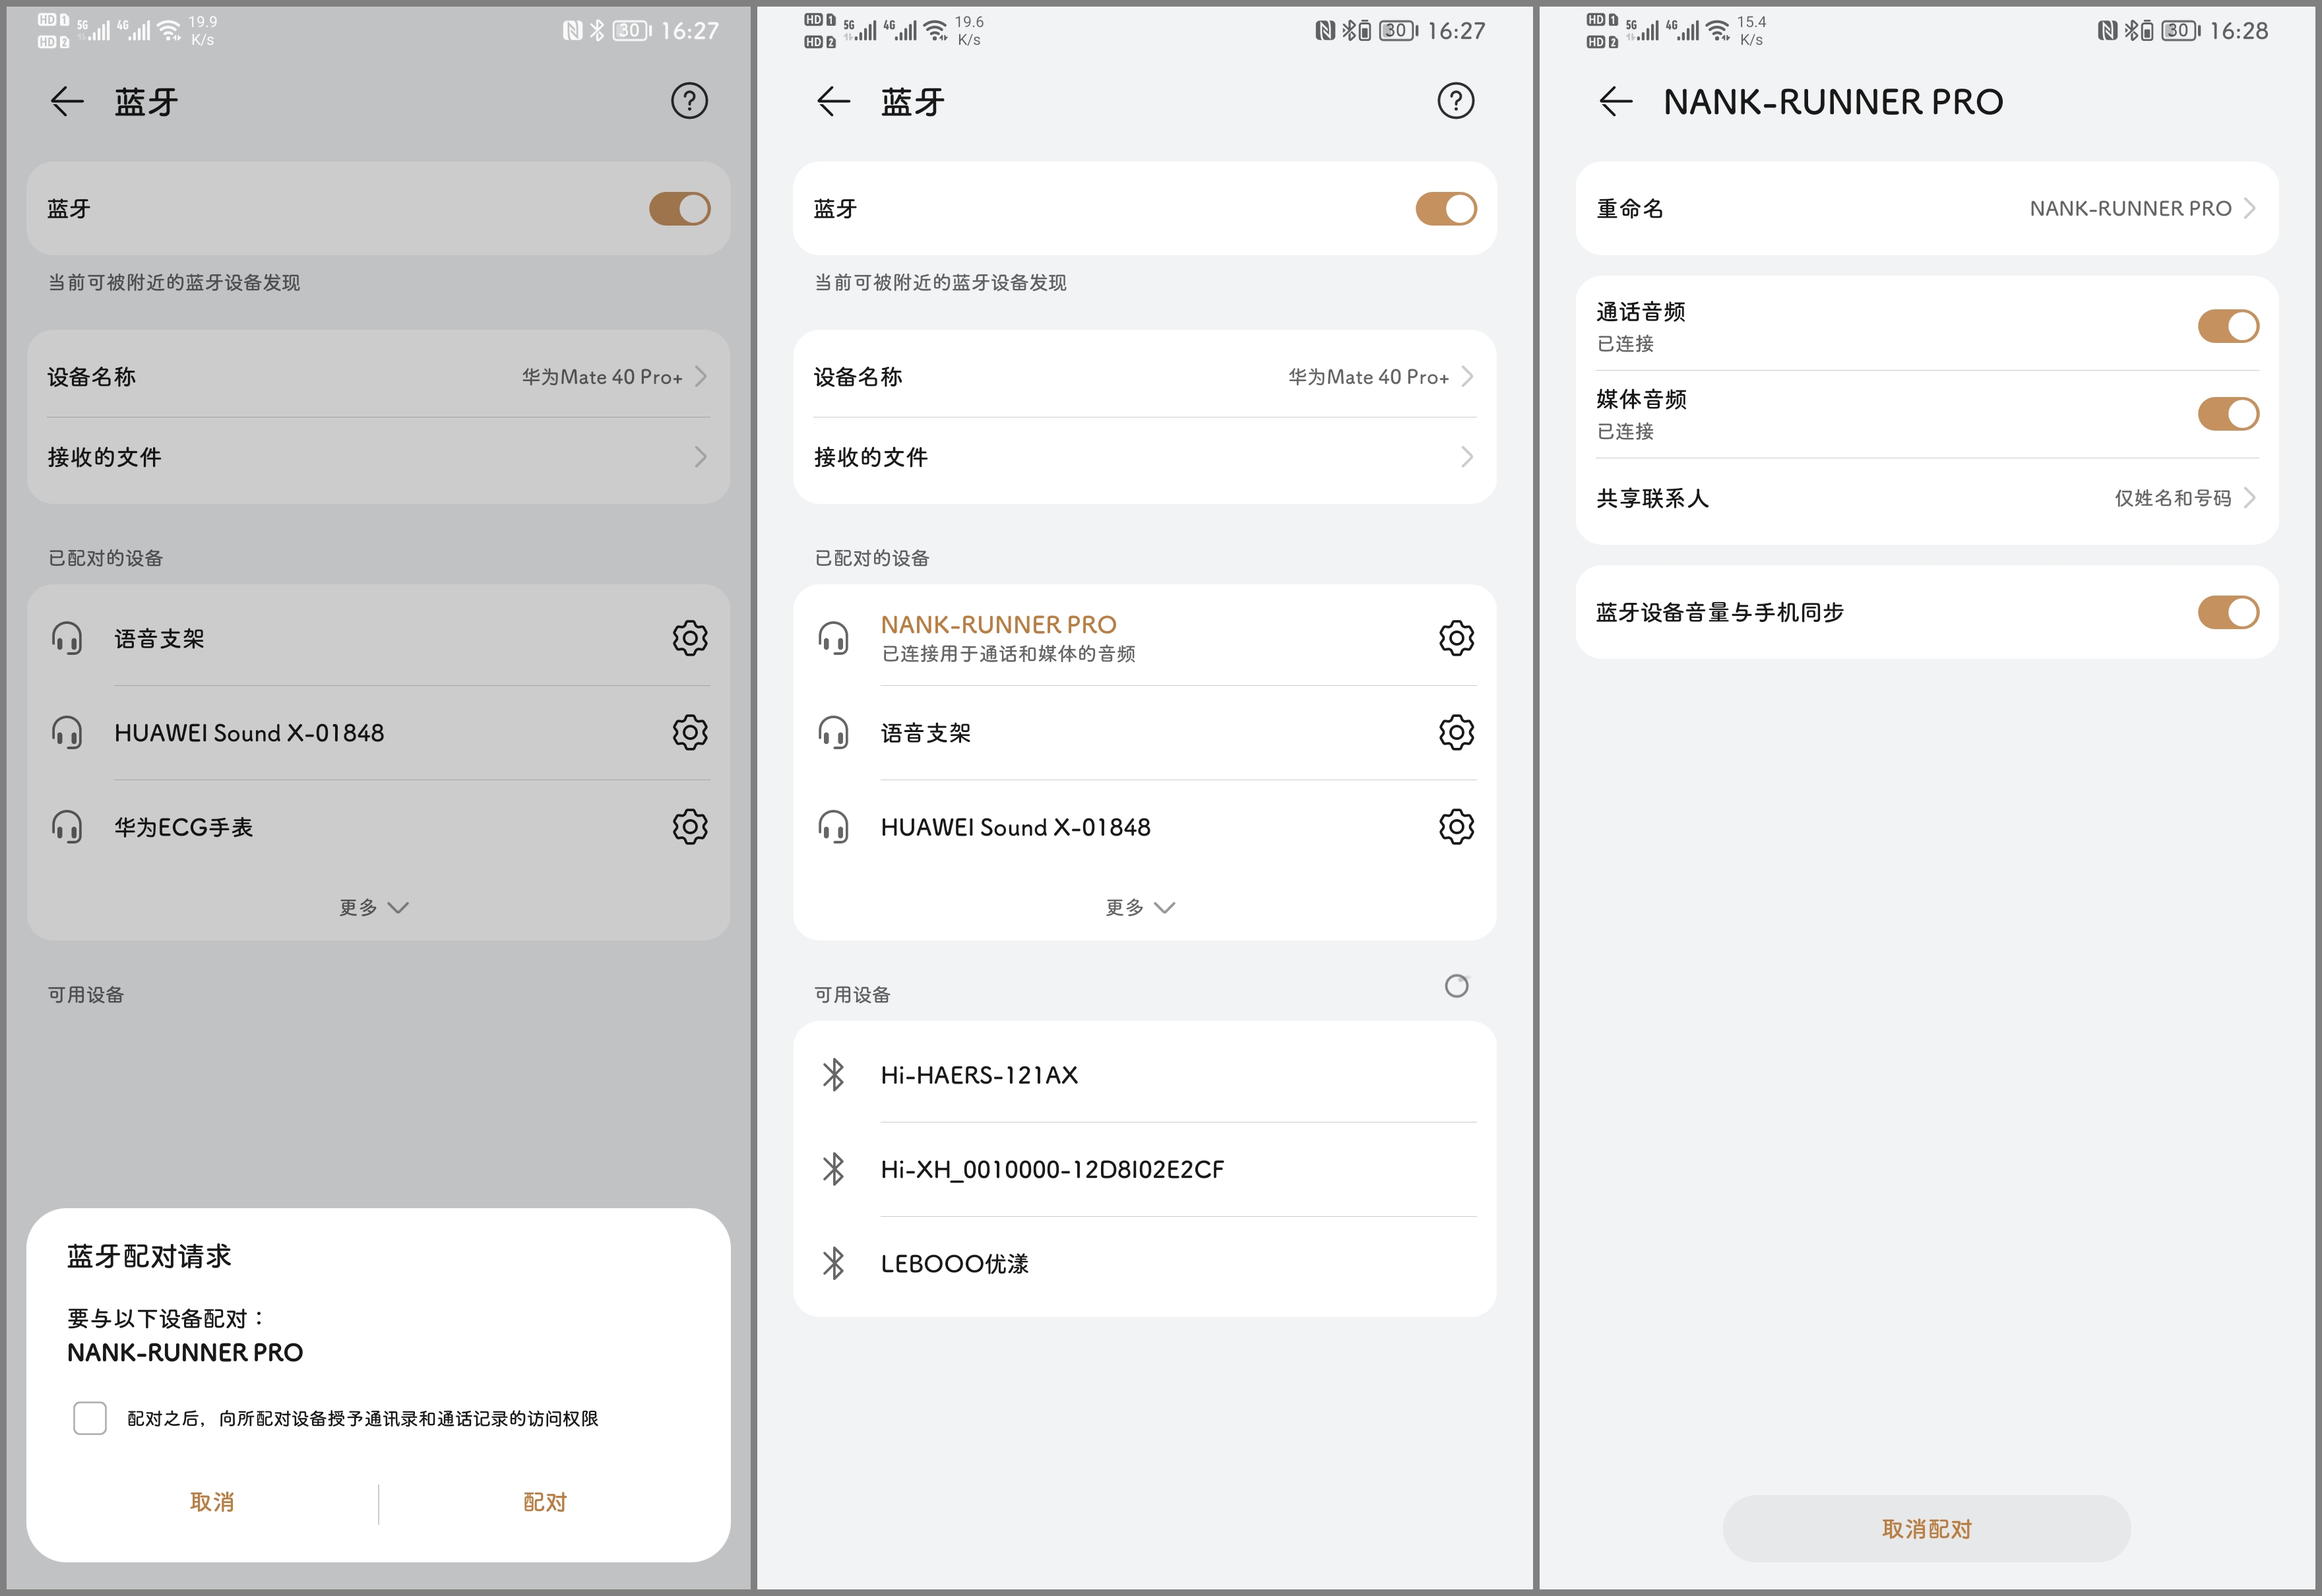Toggle 蓝牙设备音量与手机同步 switch
Screen dimensions: 2322x1596
[x=2228, y=613]
